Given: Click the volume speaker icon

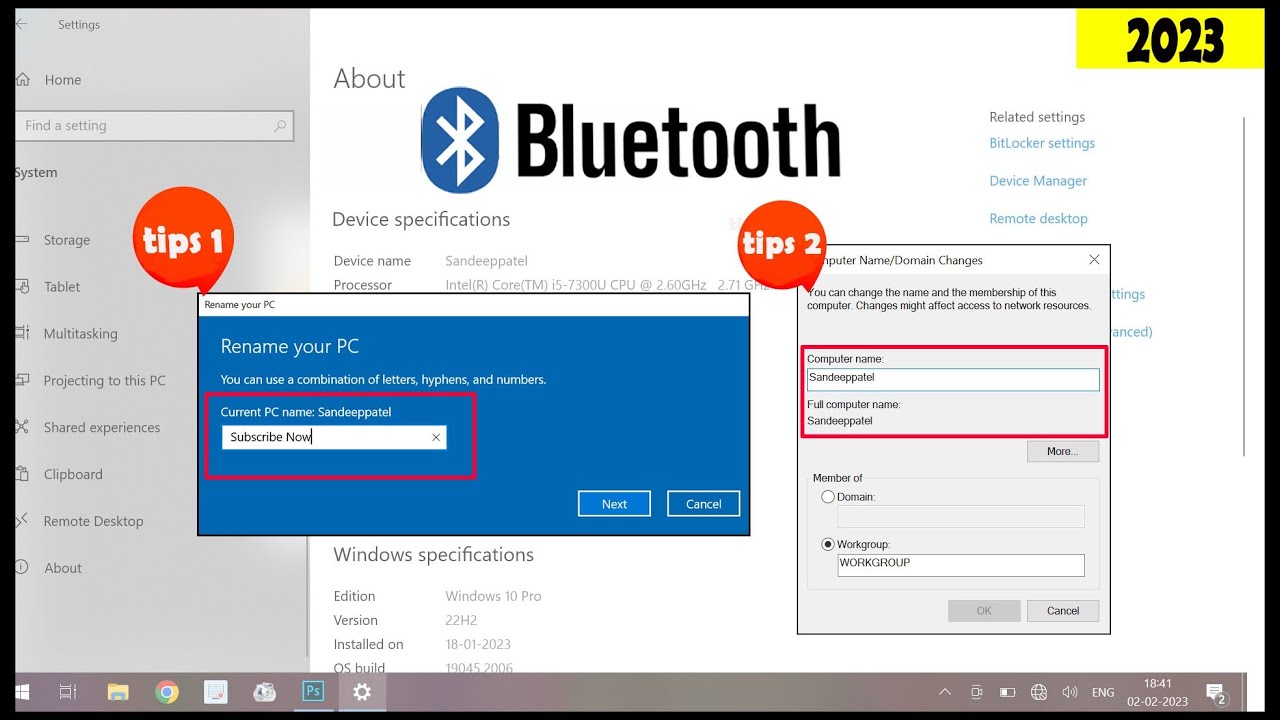Looking at the screenshot, I should point(1070,692).
